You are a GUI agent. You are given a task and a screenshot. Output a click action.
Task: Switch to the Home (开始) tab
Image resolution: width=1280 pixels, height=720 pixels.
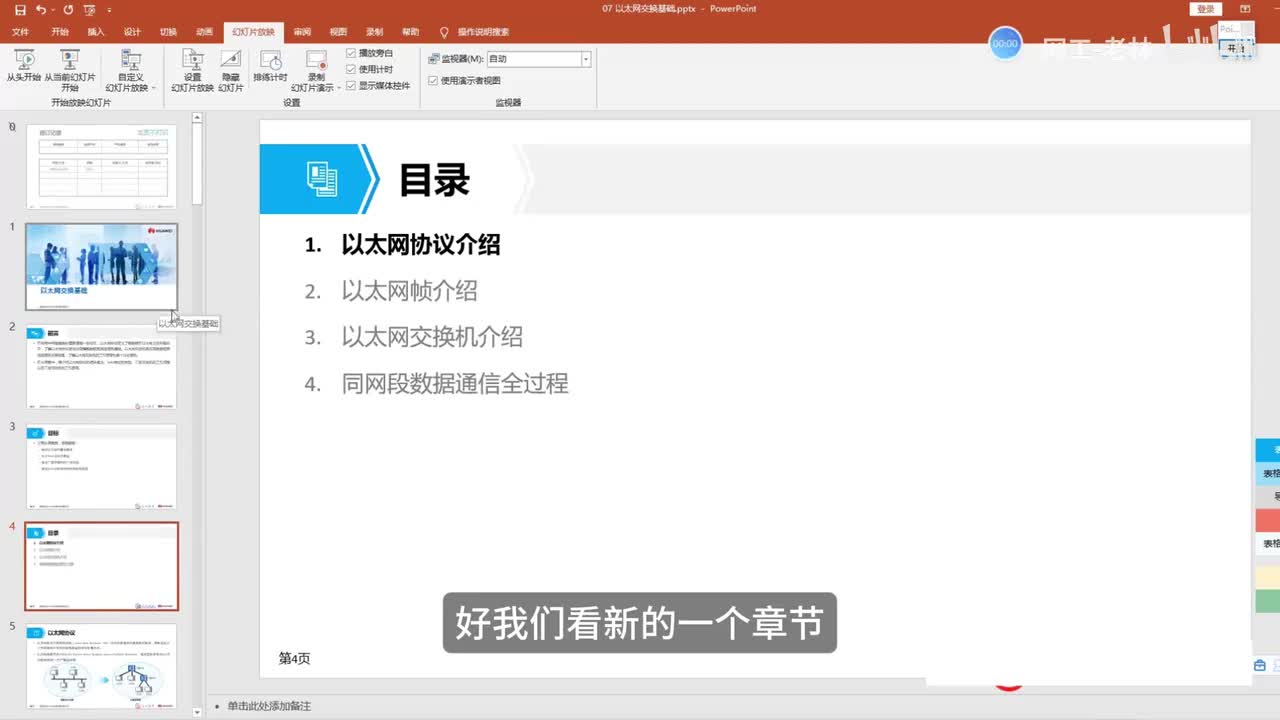(x=60, y=32)
